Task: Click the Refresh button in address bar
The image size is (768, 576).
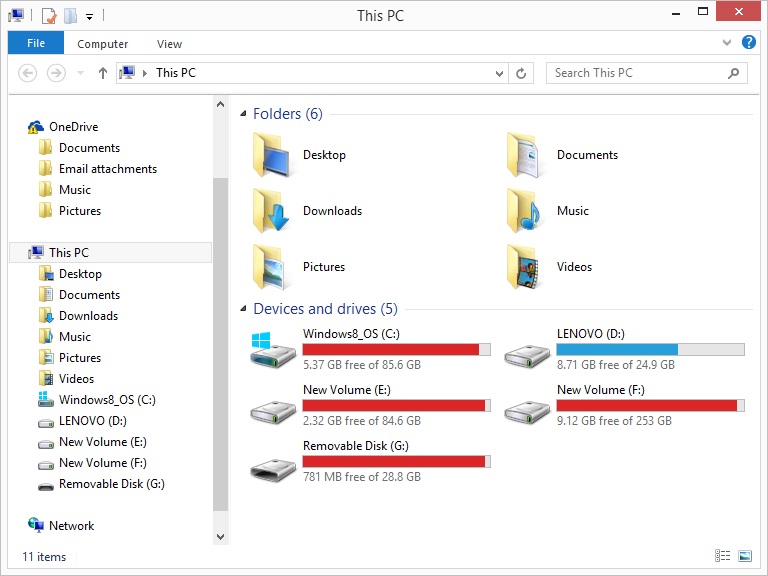Action: (x=521, y=73)
